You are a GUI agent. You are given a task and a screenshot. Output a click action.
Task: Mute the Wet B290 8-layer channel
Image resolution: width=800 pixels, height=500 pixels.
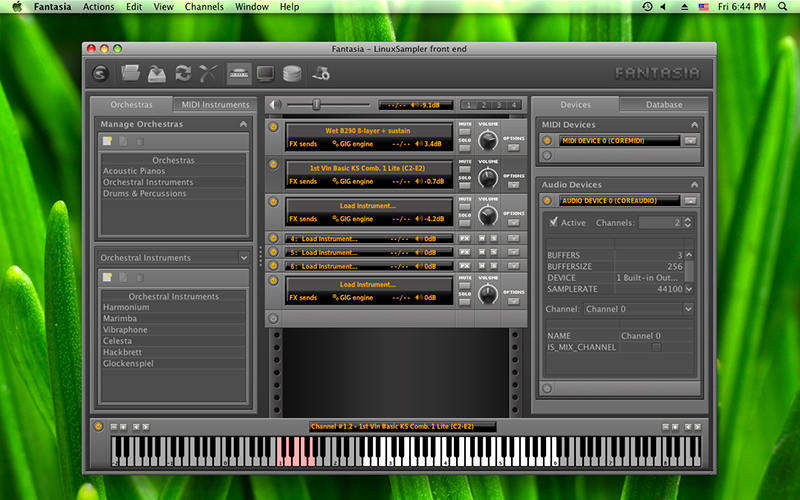click(464, 132)
